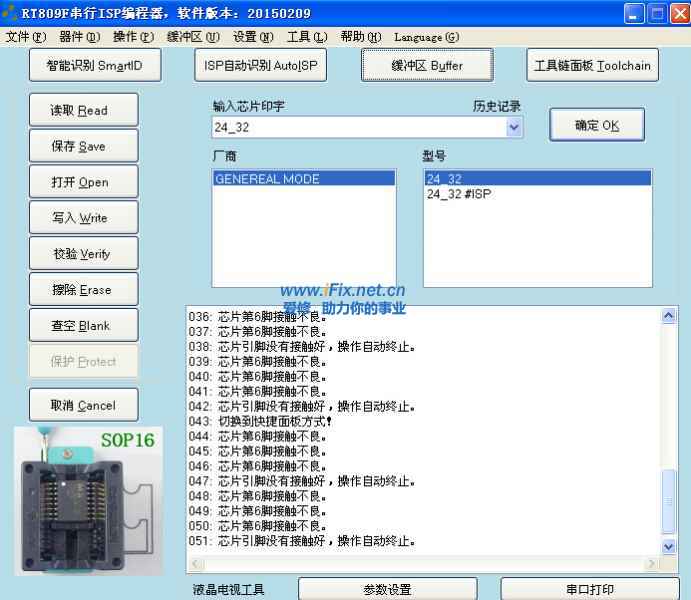691x600 pixels.
Task: Open the 工具链面板 Toolchain button
Action: pos(592,65)
